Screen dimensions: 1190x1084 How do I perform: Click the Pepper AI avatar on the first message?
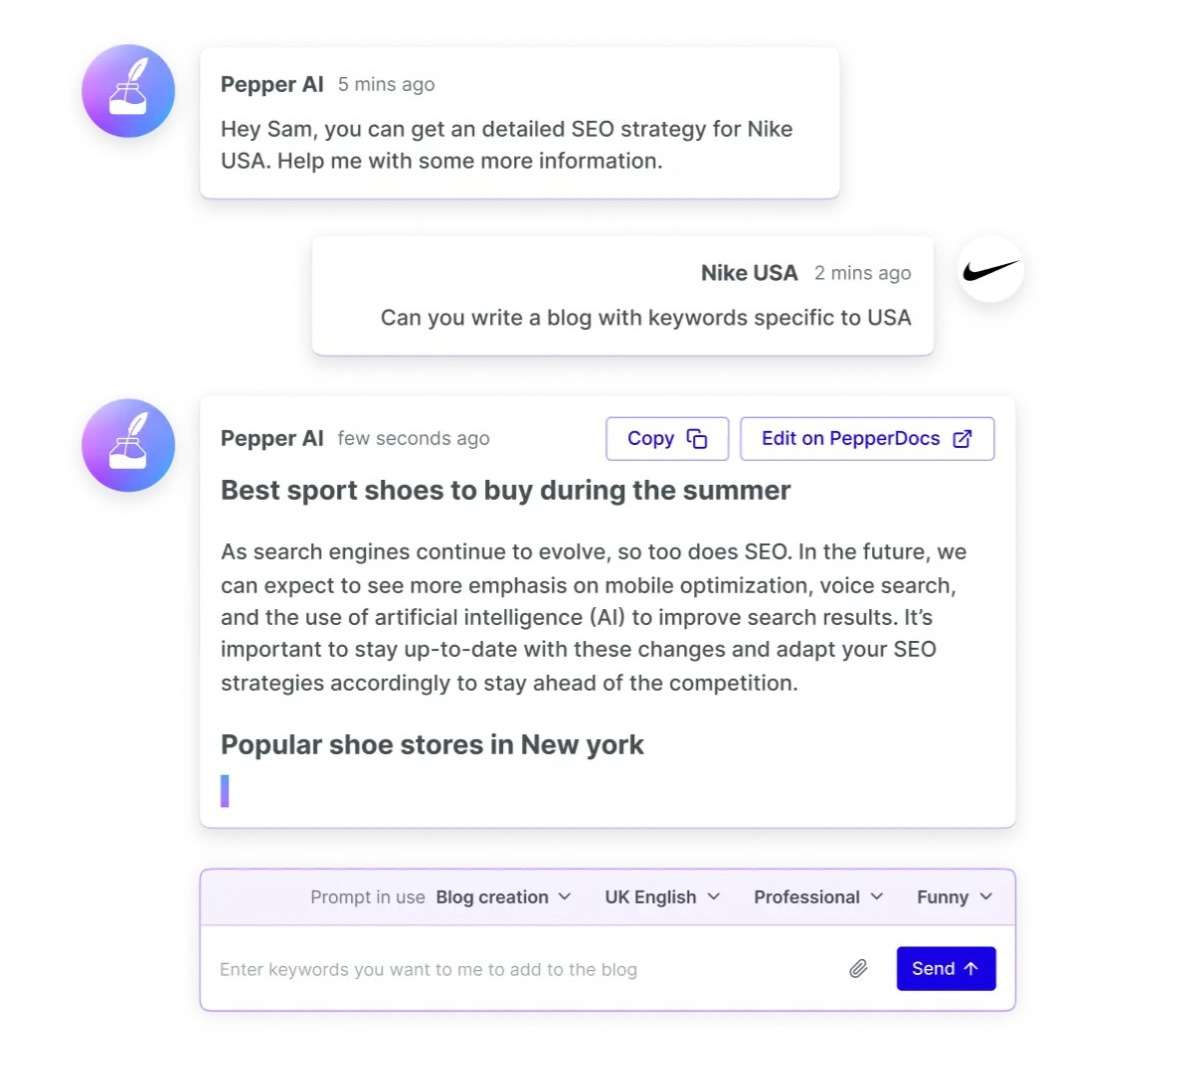pos(128,91)
